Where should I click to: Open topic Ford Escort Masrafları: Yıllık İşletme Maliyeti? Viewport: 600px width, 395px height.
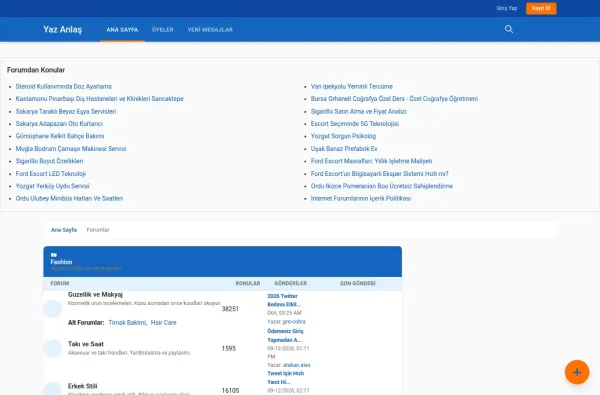point(371,161)
